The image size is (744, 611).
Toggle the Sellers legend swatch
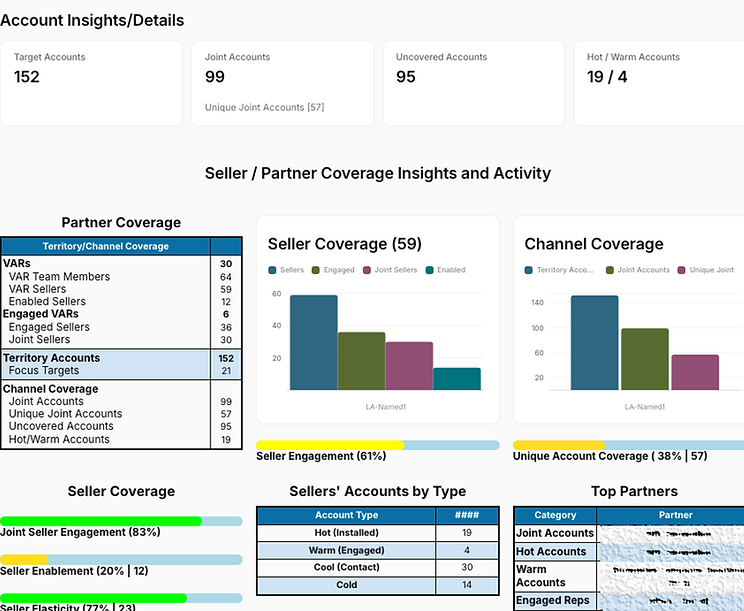272,270
